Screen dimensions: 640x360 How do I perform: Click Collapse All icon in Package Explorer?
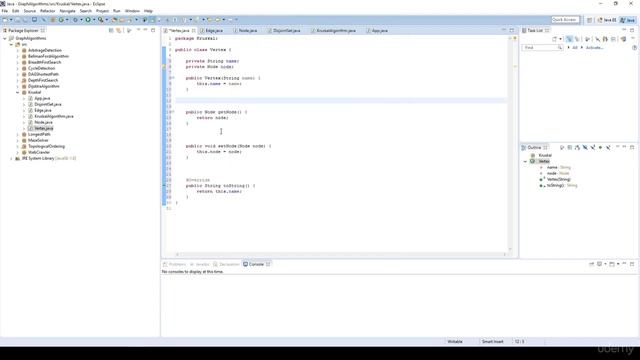click(x=111, y=31)
